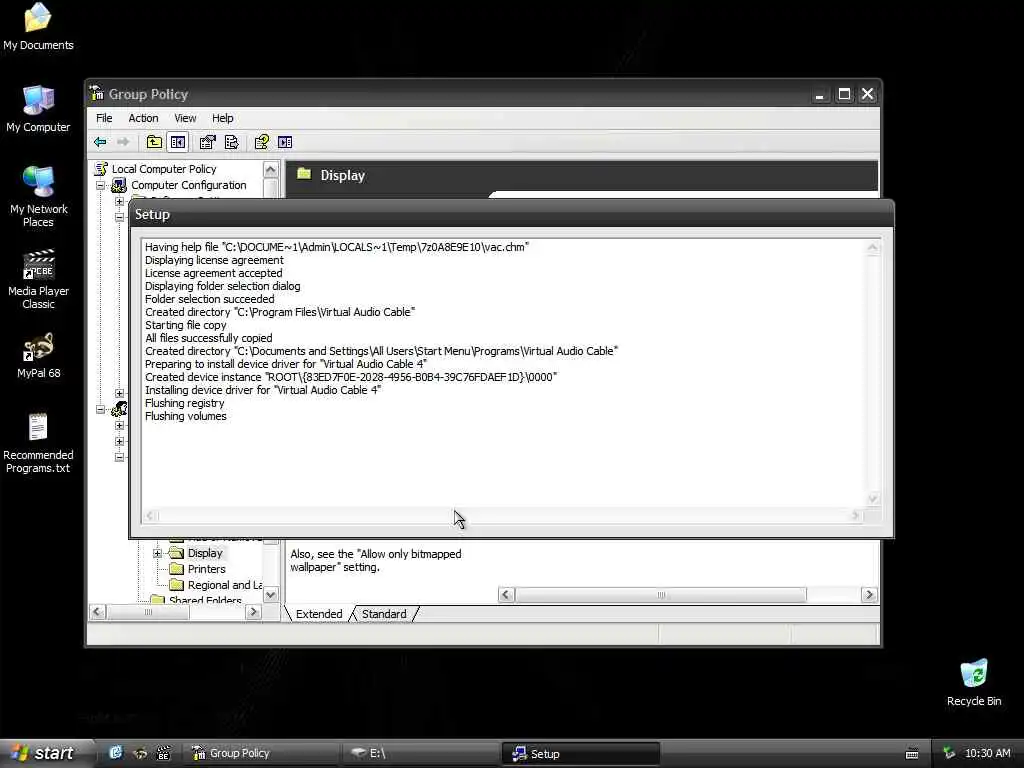Viewport: 1024px width, 768px height.
Task: Click tree pane scroll down arrow
Action: point(271,594)
